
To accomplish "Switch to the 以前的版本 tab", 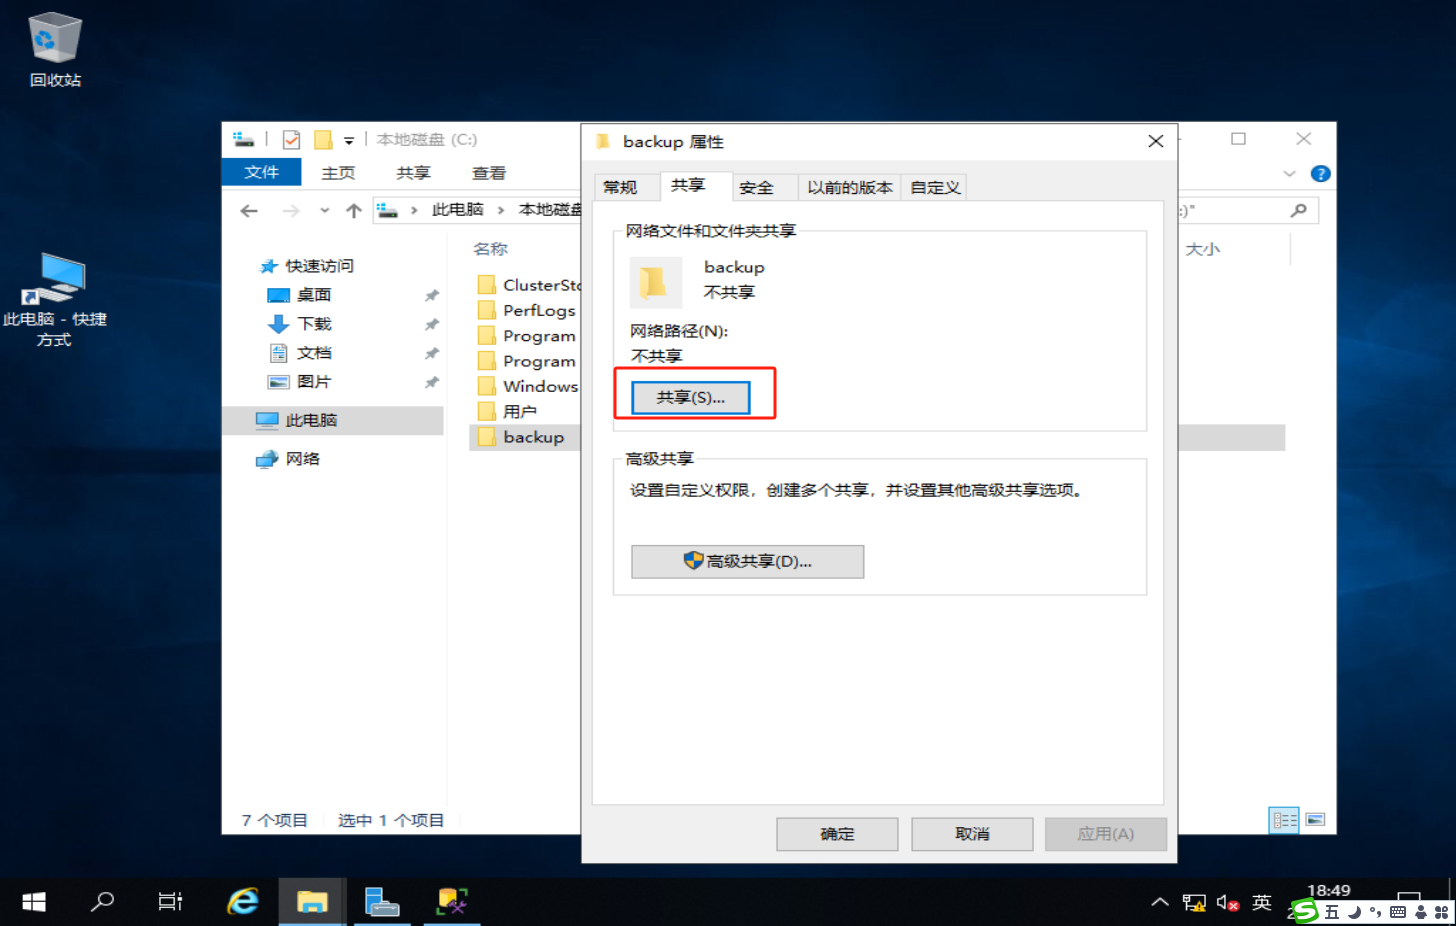I will pos(850,187).
